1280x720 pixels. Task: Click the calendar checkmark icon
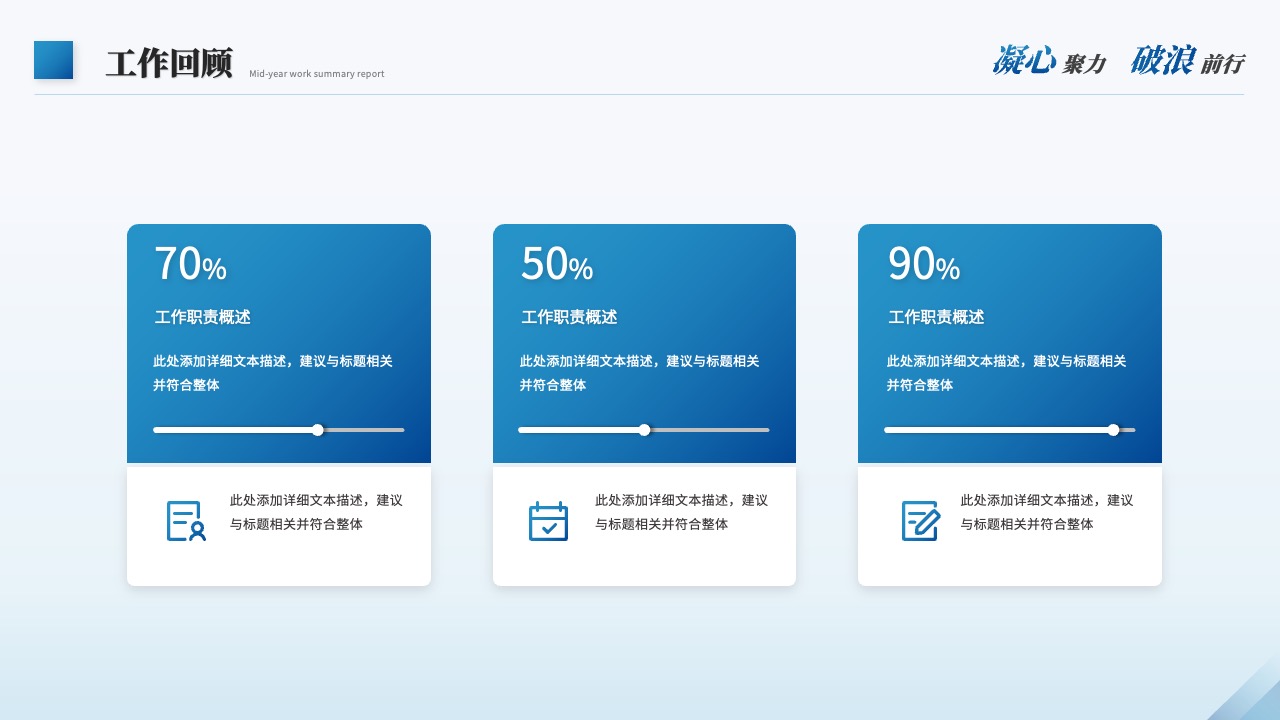[x=548, y=521]
